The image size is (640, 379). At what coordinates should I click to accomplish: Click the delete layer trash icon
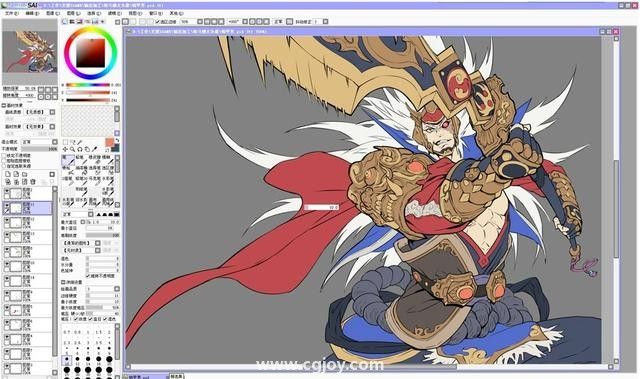coord(33,182)
